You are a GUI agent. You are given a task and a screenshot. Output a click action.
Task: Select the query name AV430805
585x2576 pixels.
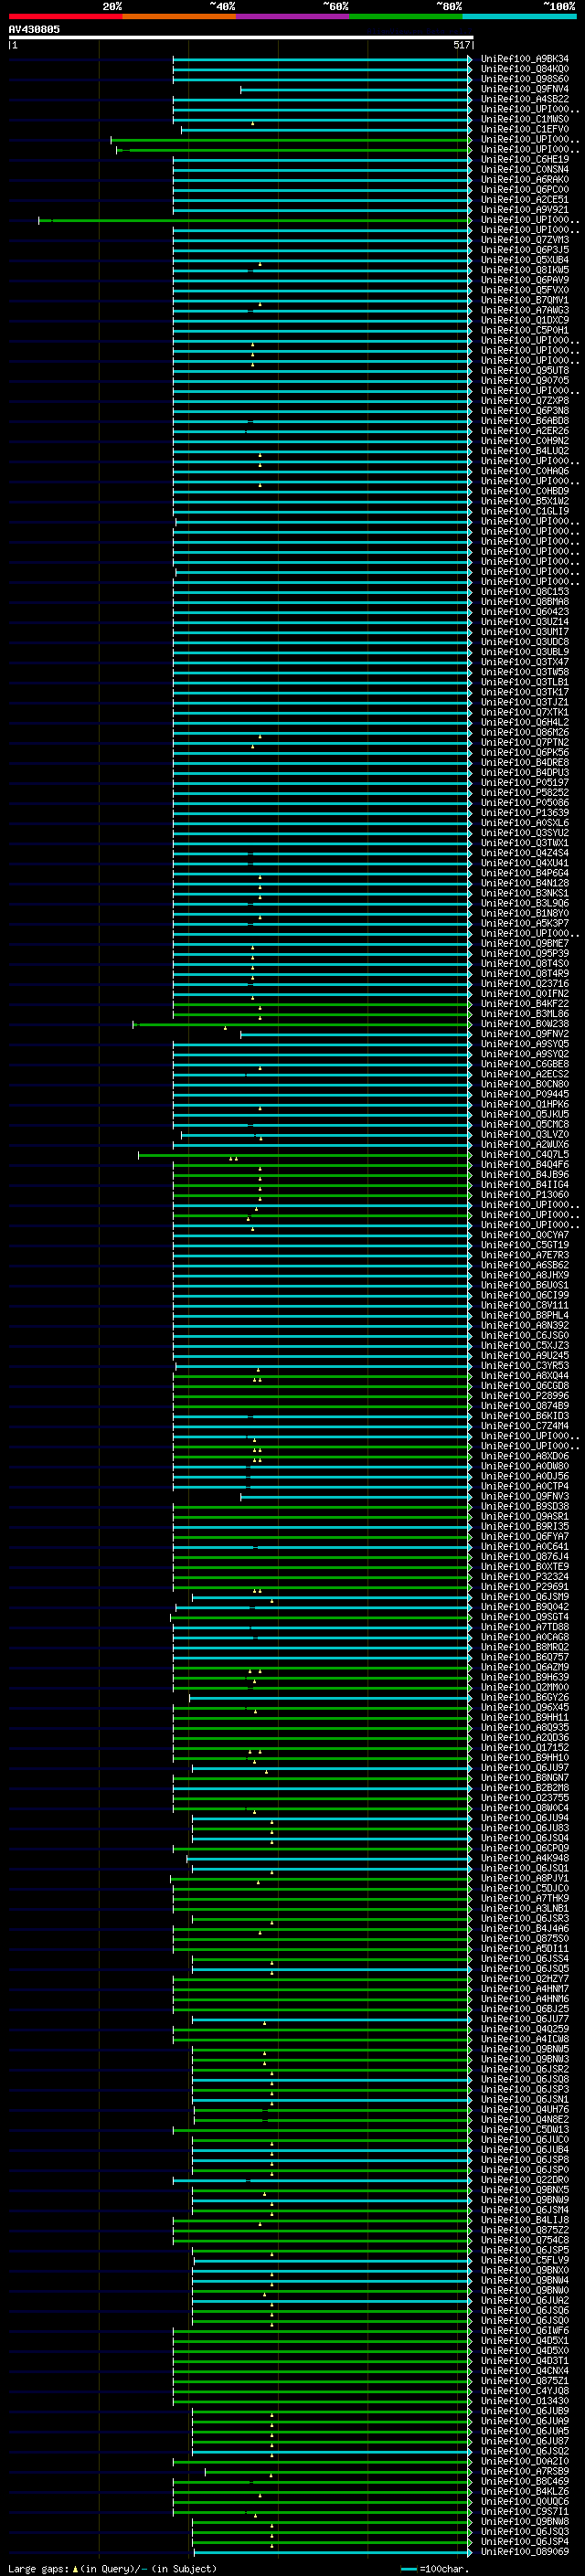34,29
